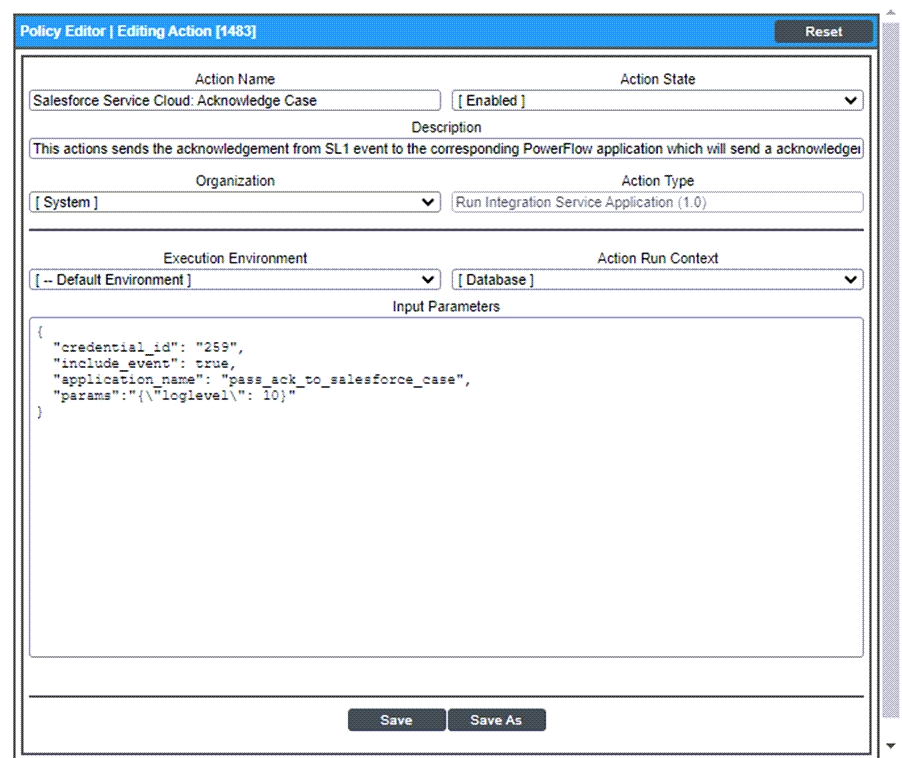The image size is (902, 758).
Task: Click the Action Name label
Action: [x=235, y=79]
